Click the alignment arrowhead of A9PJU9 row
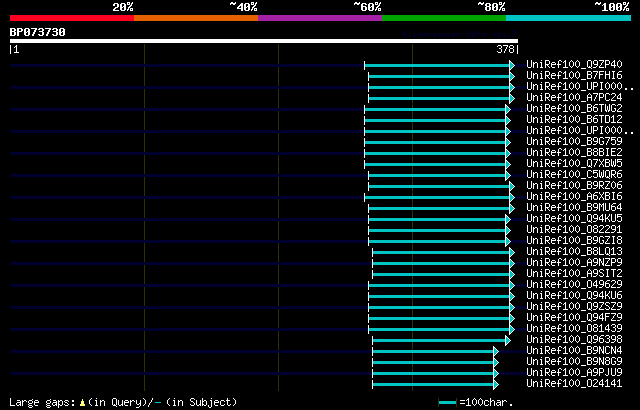 496,374
